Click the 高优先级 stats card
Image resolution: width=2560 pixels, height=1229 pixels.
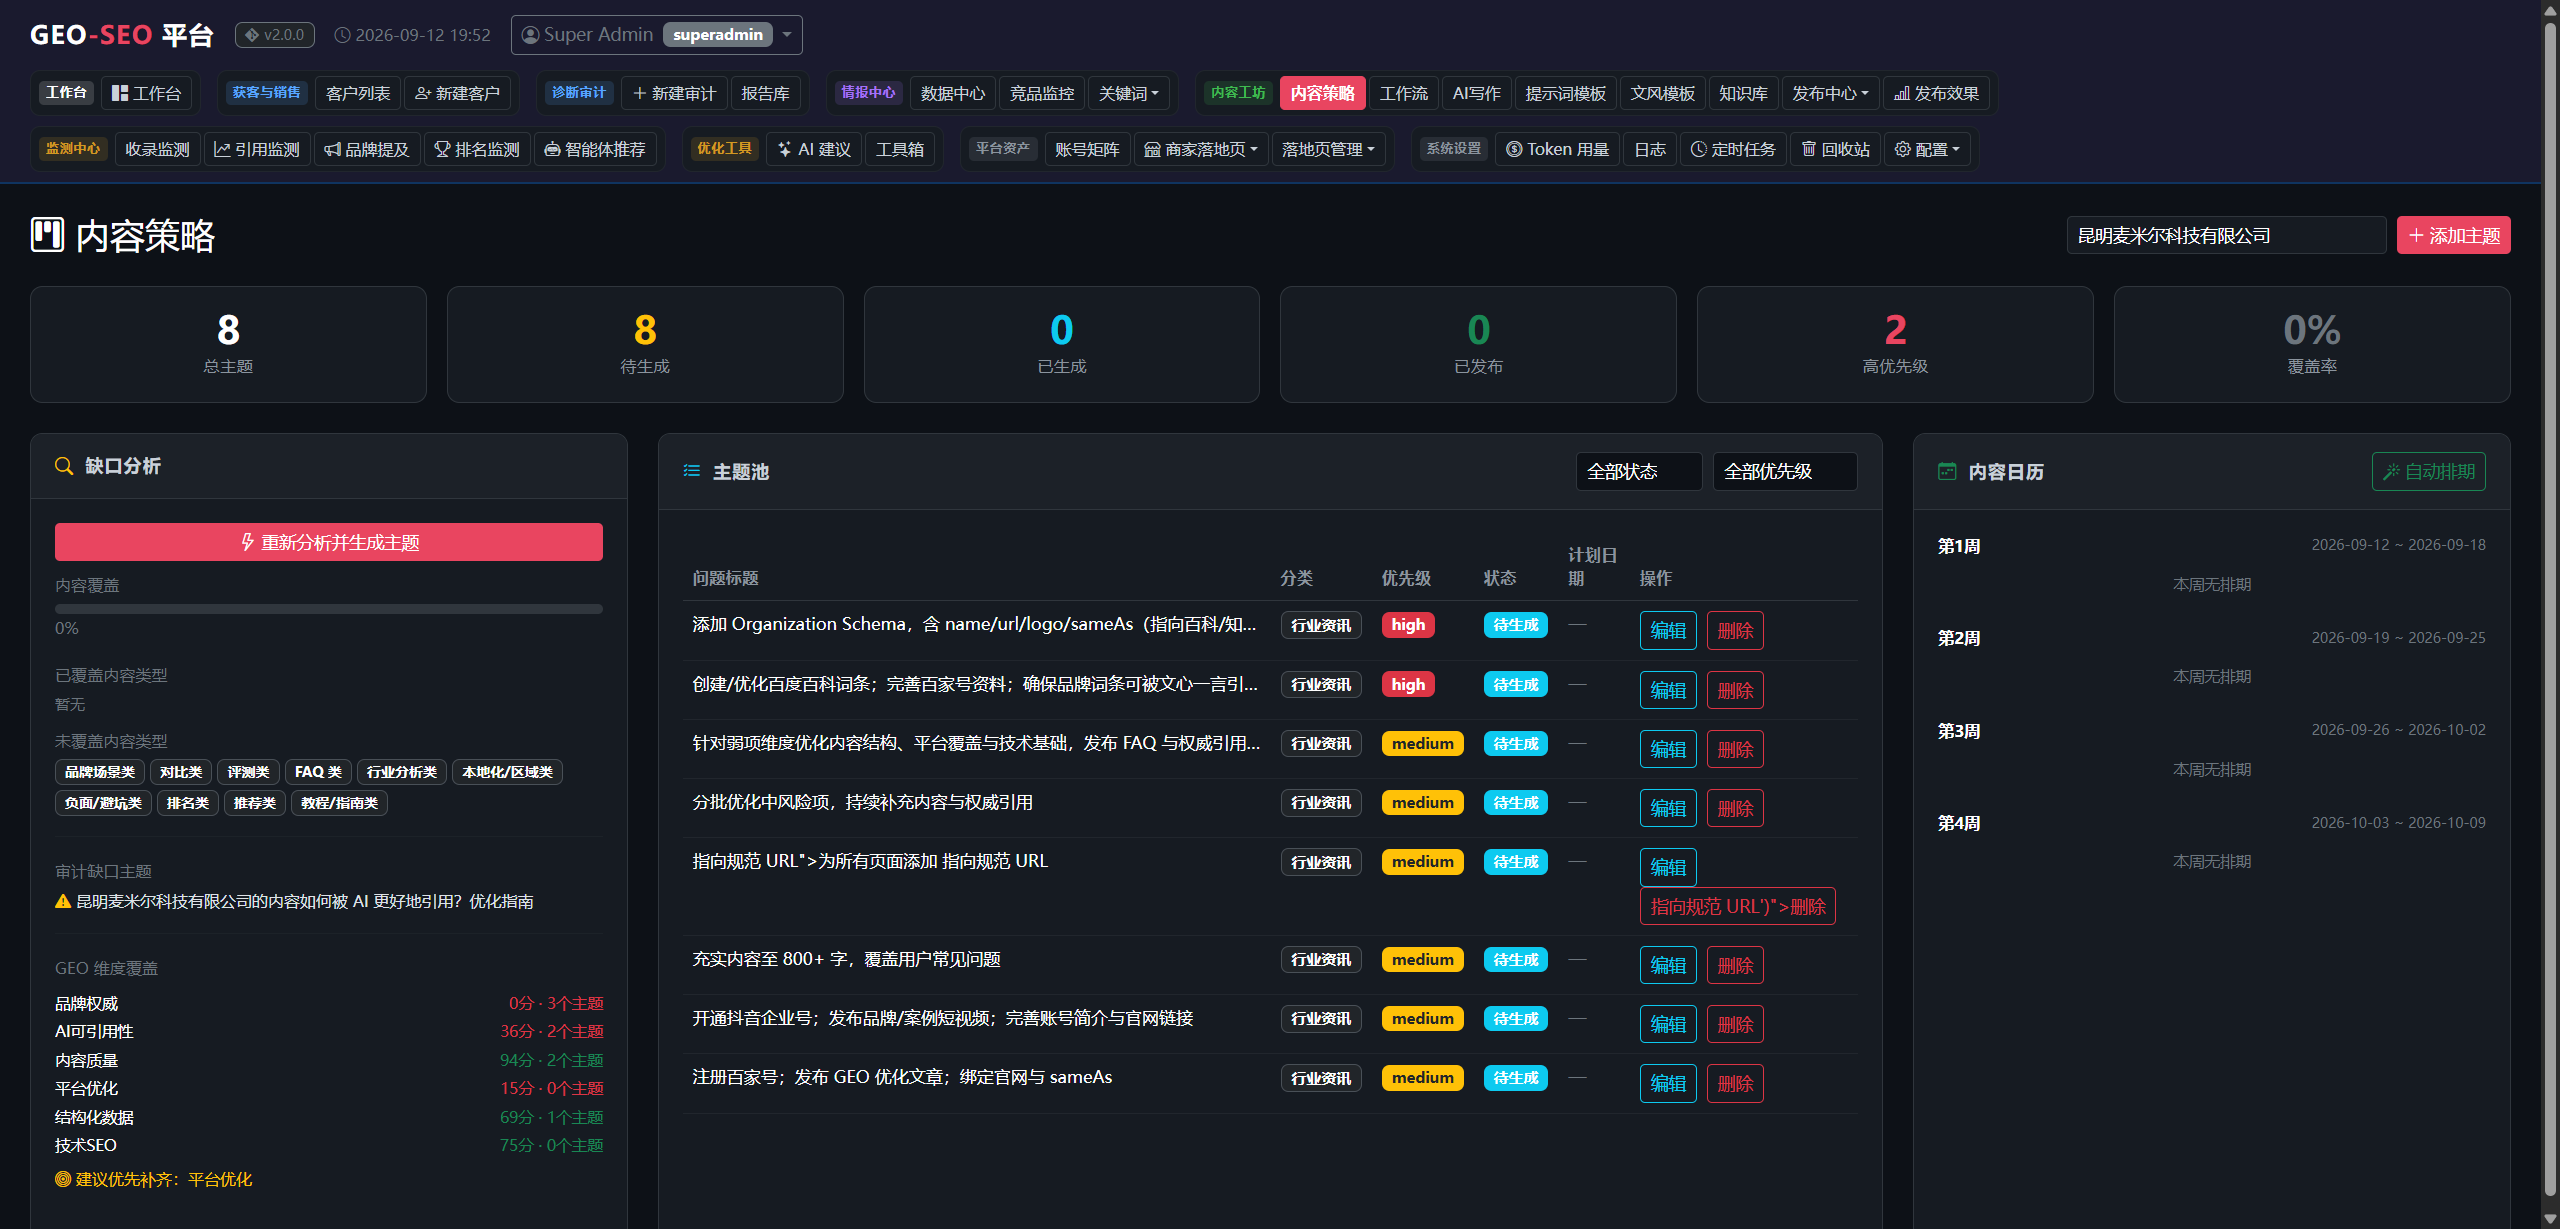click(1894, 344)
